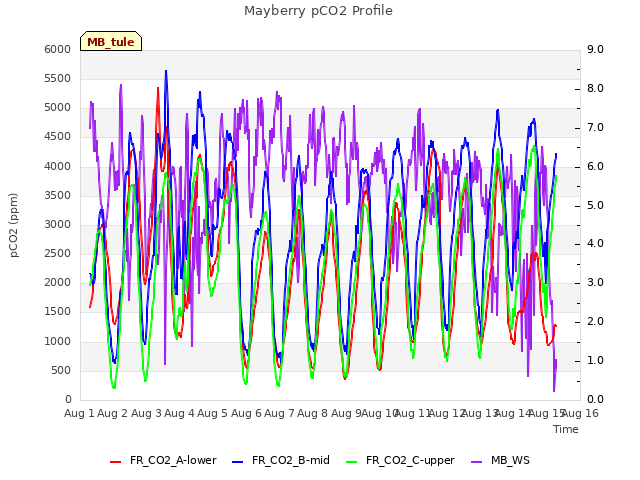Viewport: 640px width, 480px height.
Task: Click the Aug 7 date tick label
Action: point(279,413)
